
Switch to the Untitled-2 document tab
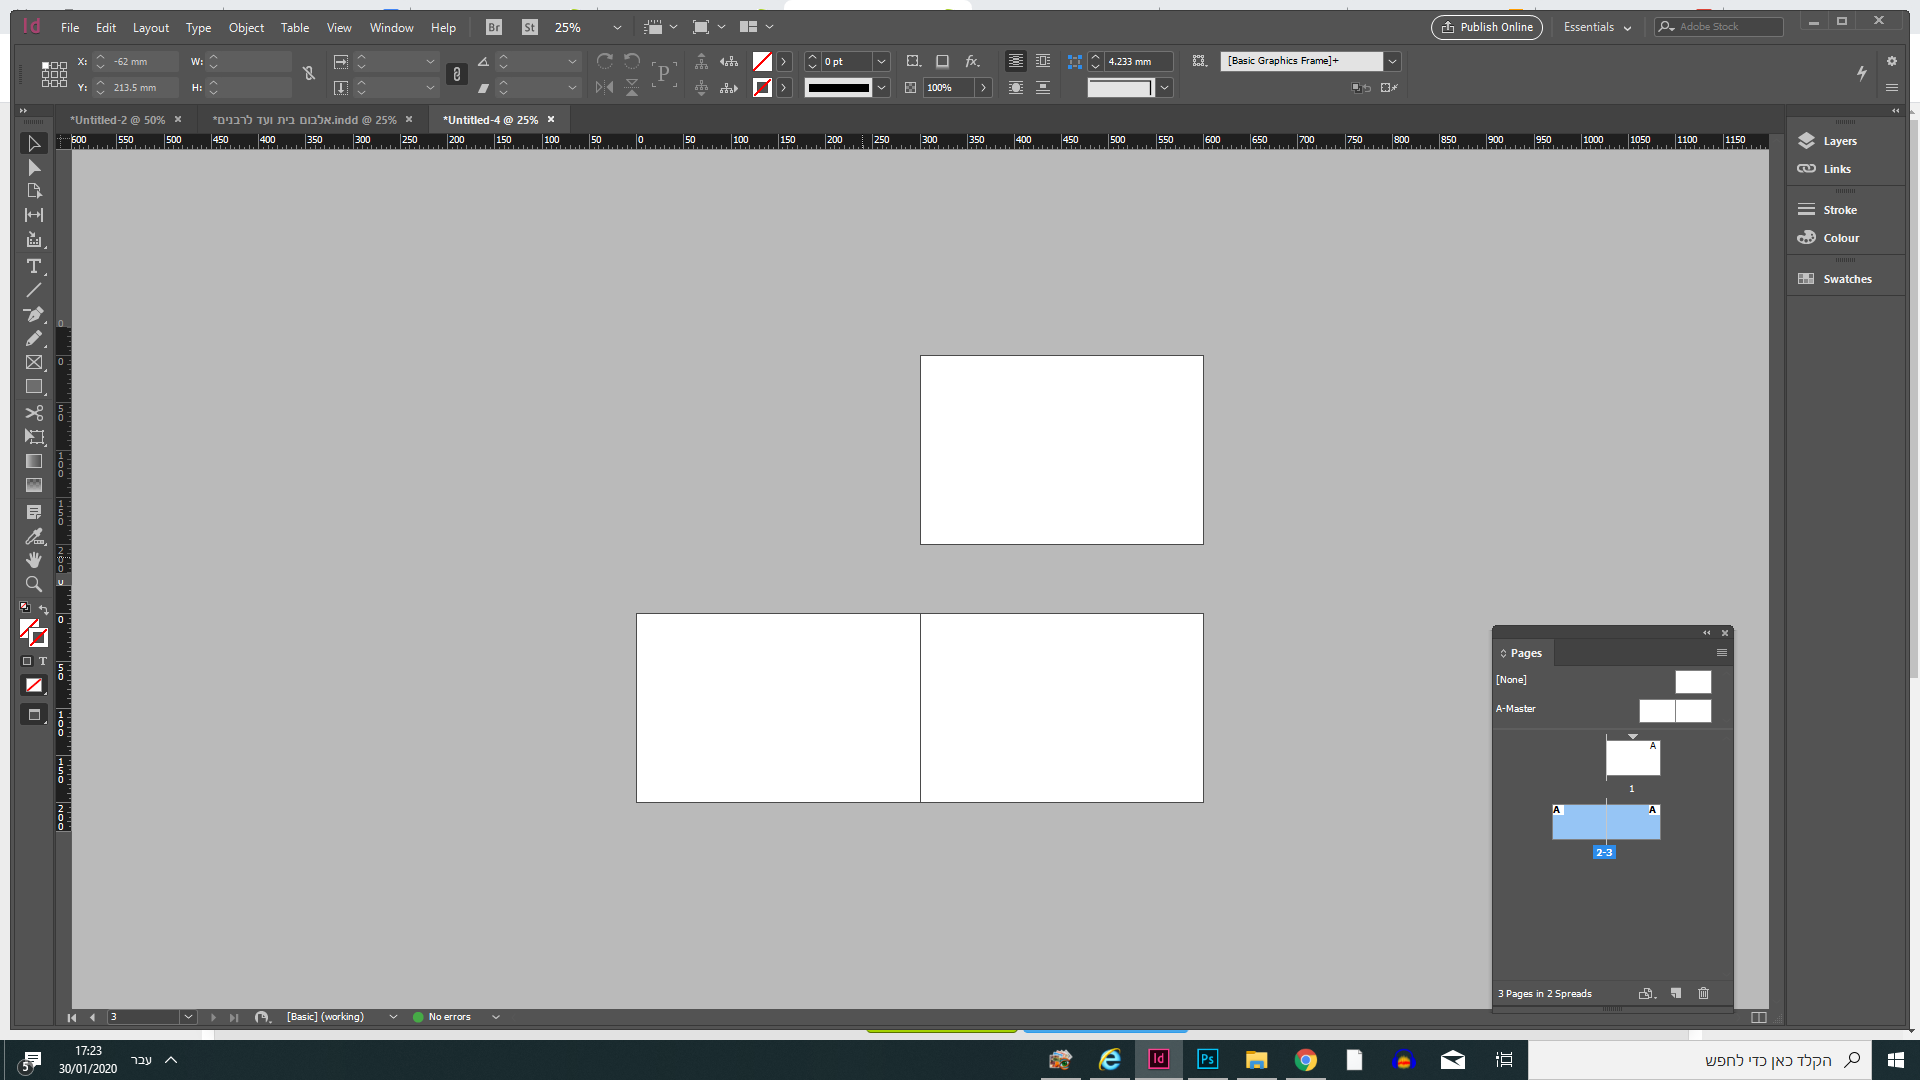pyautogui.click(x=117, y=120)
